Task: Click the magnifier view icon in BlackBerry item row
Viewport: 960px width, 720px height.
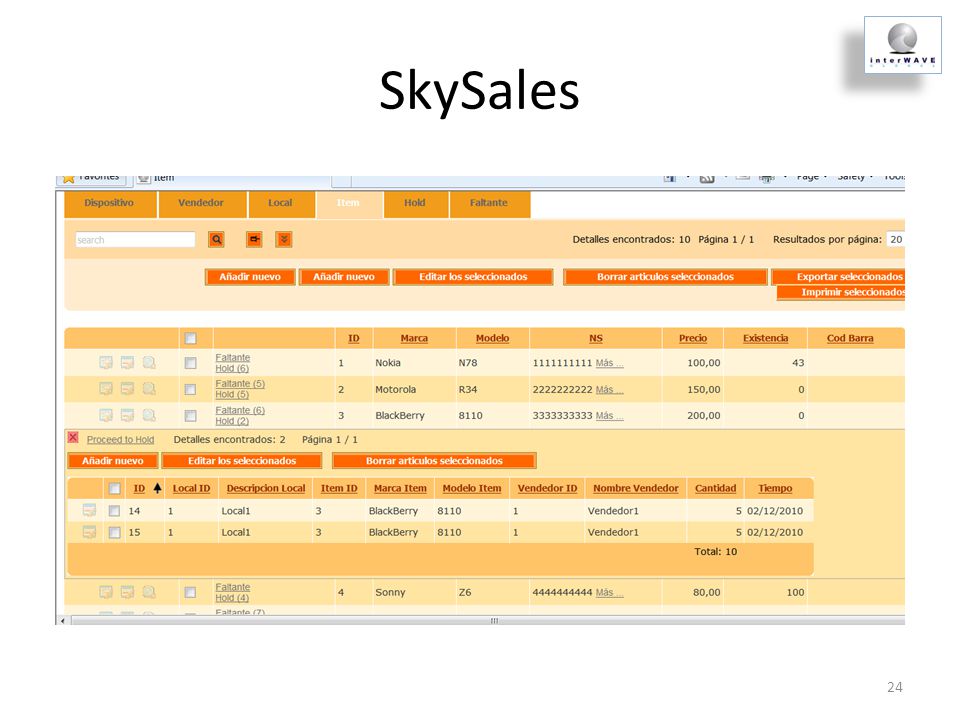Action: pyautogui.click(x=149, y=415)
